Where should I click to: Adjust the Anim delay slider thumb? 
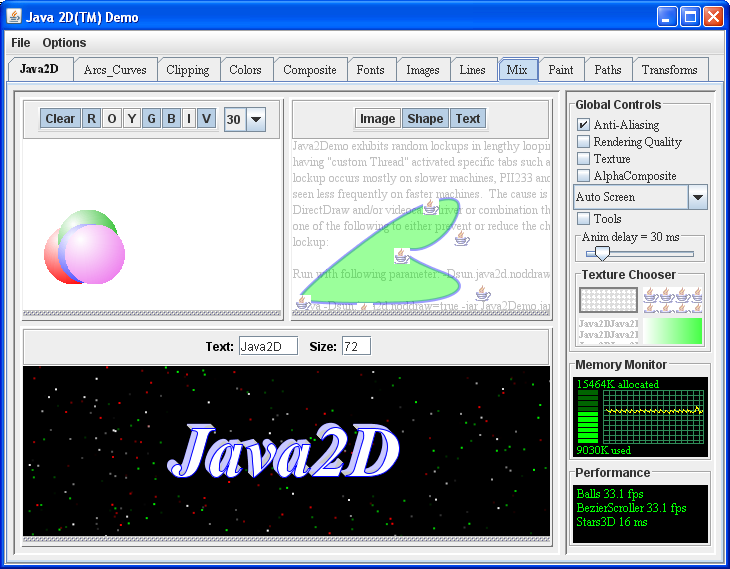[602, 253]
